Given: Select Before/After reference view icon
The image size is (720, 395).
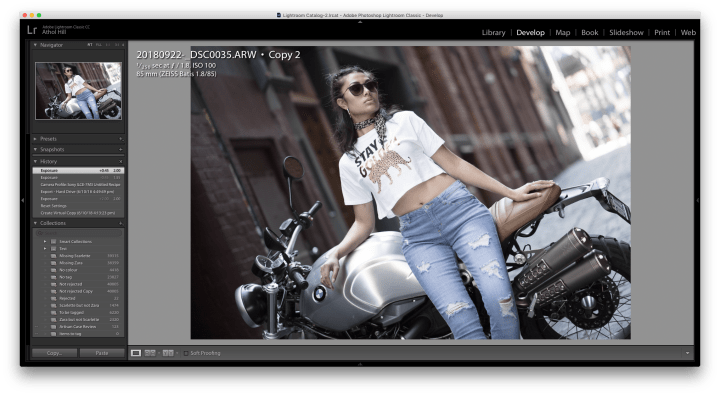Looking at the screenshot, I should (150, 353).
